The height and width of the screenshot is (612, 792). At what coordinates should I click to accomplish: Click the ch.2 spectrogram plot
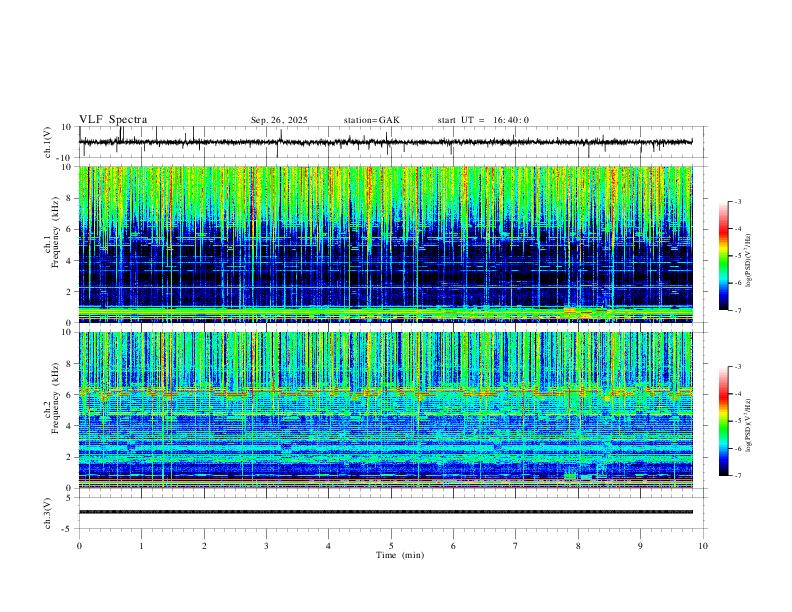click(x=385, y=410)
